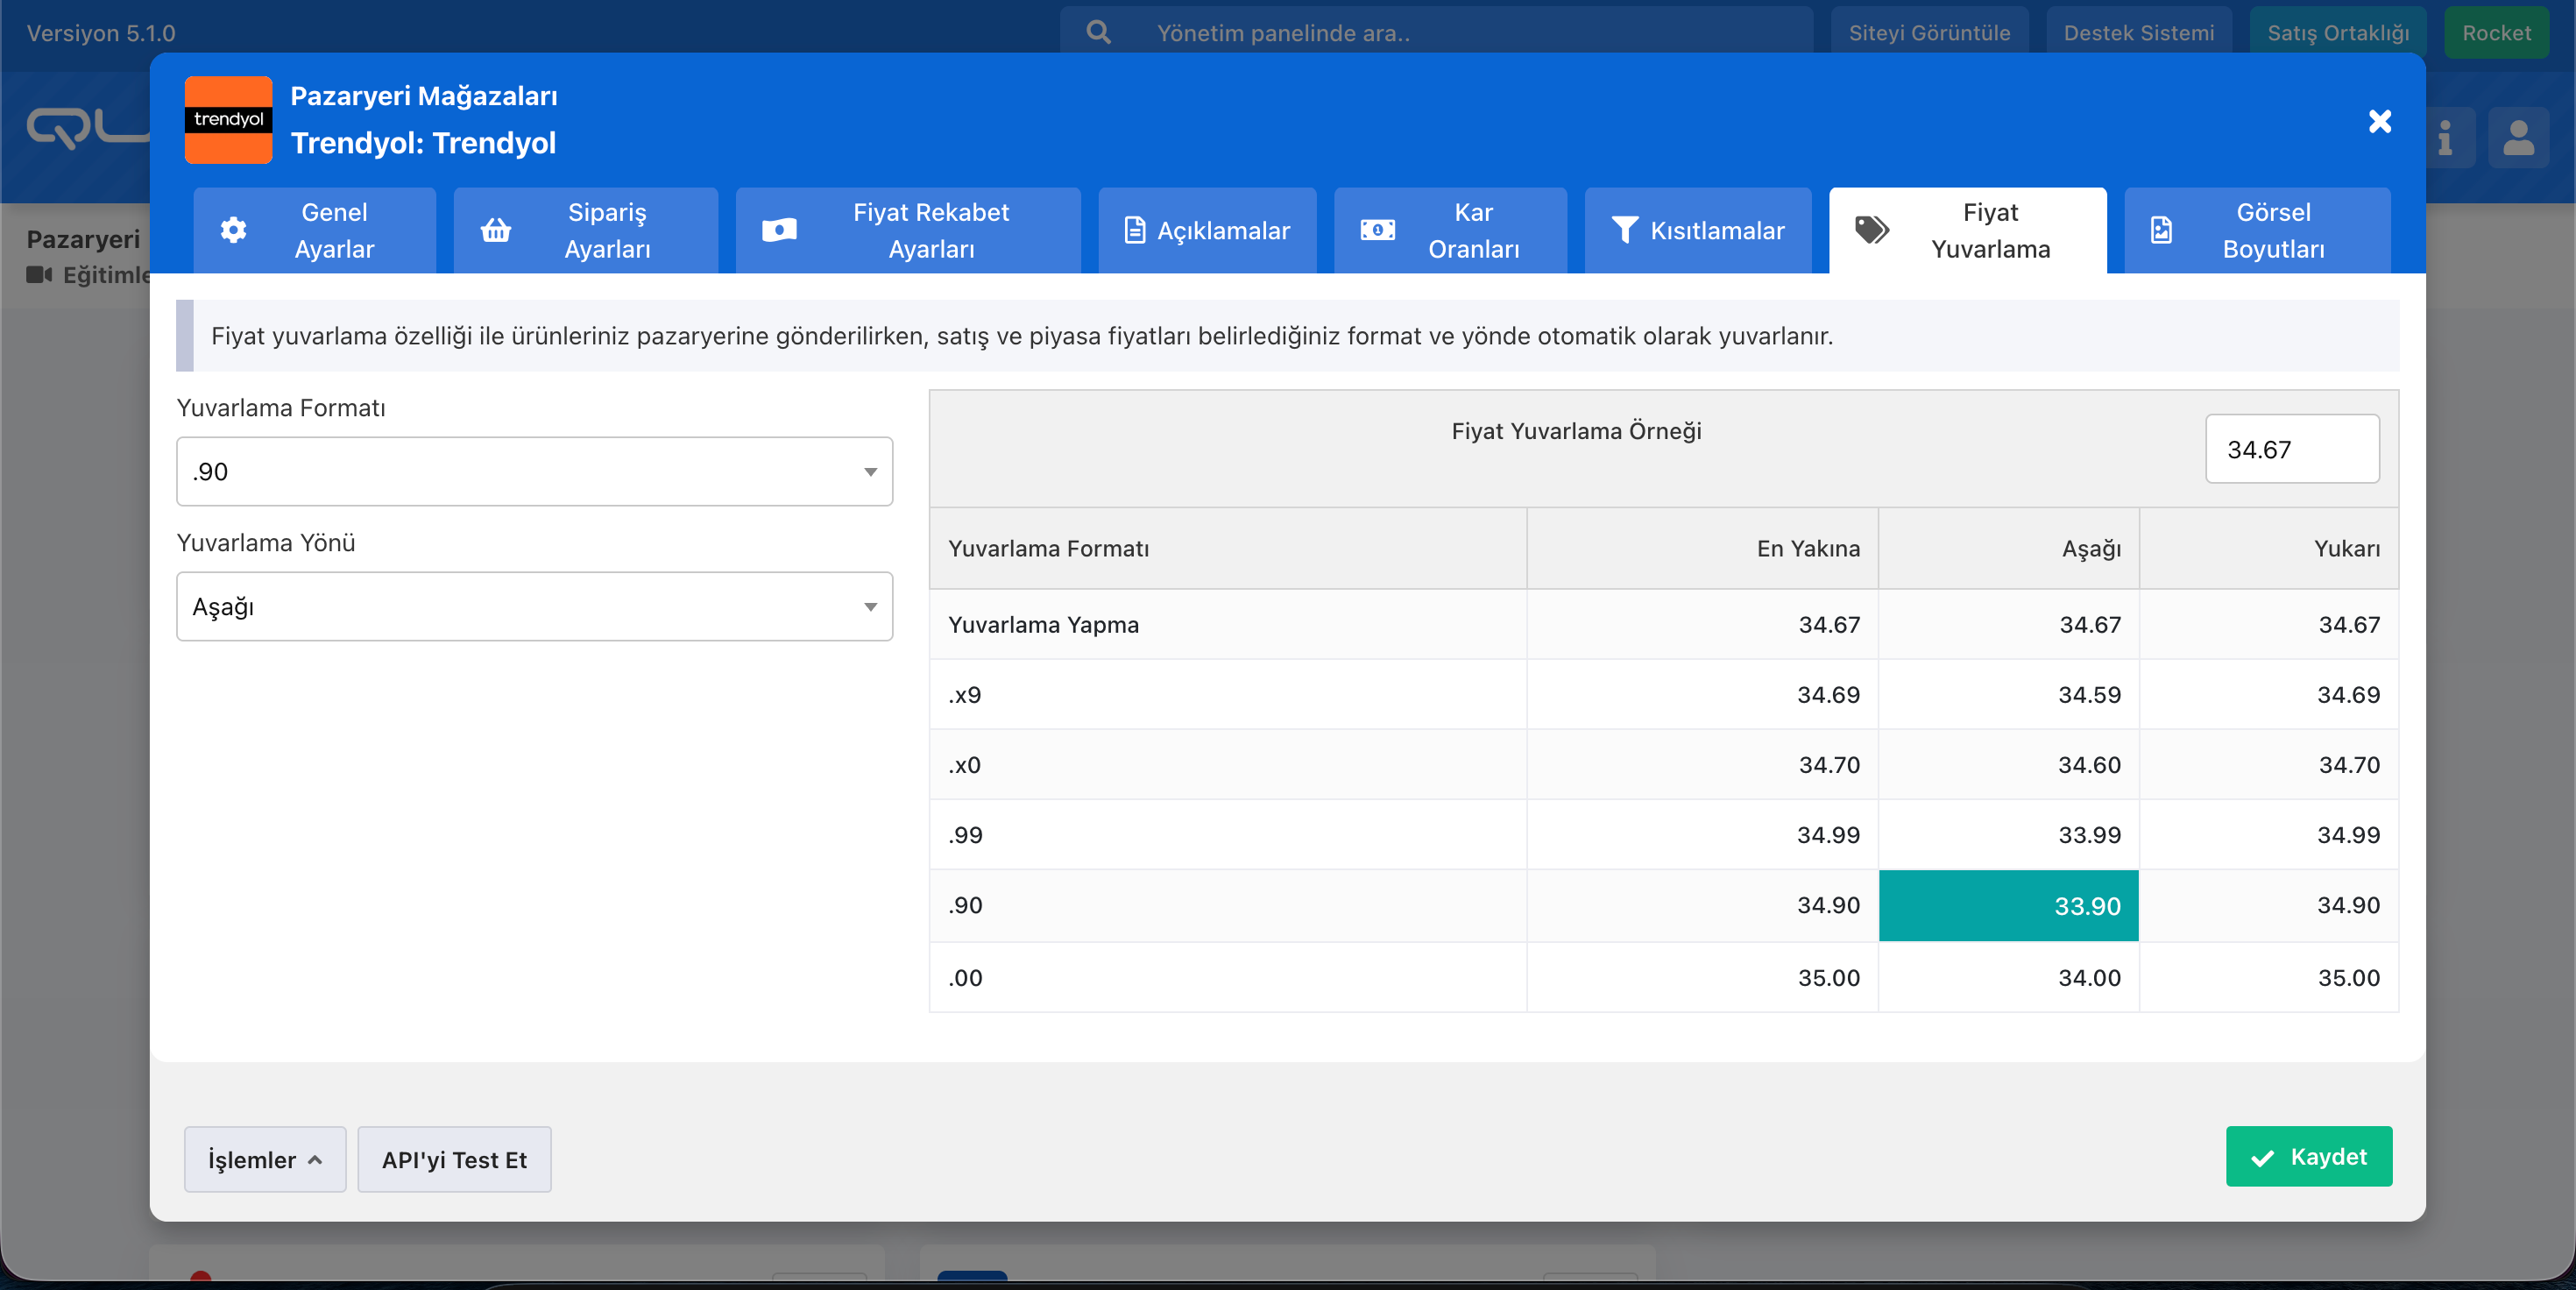
Task: Click the API'yi Test Et button
Action: point(454,1159)
